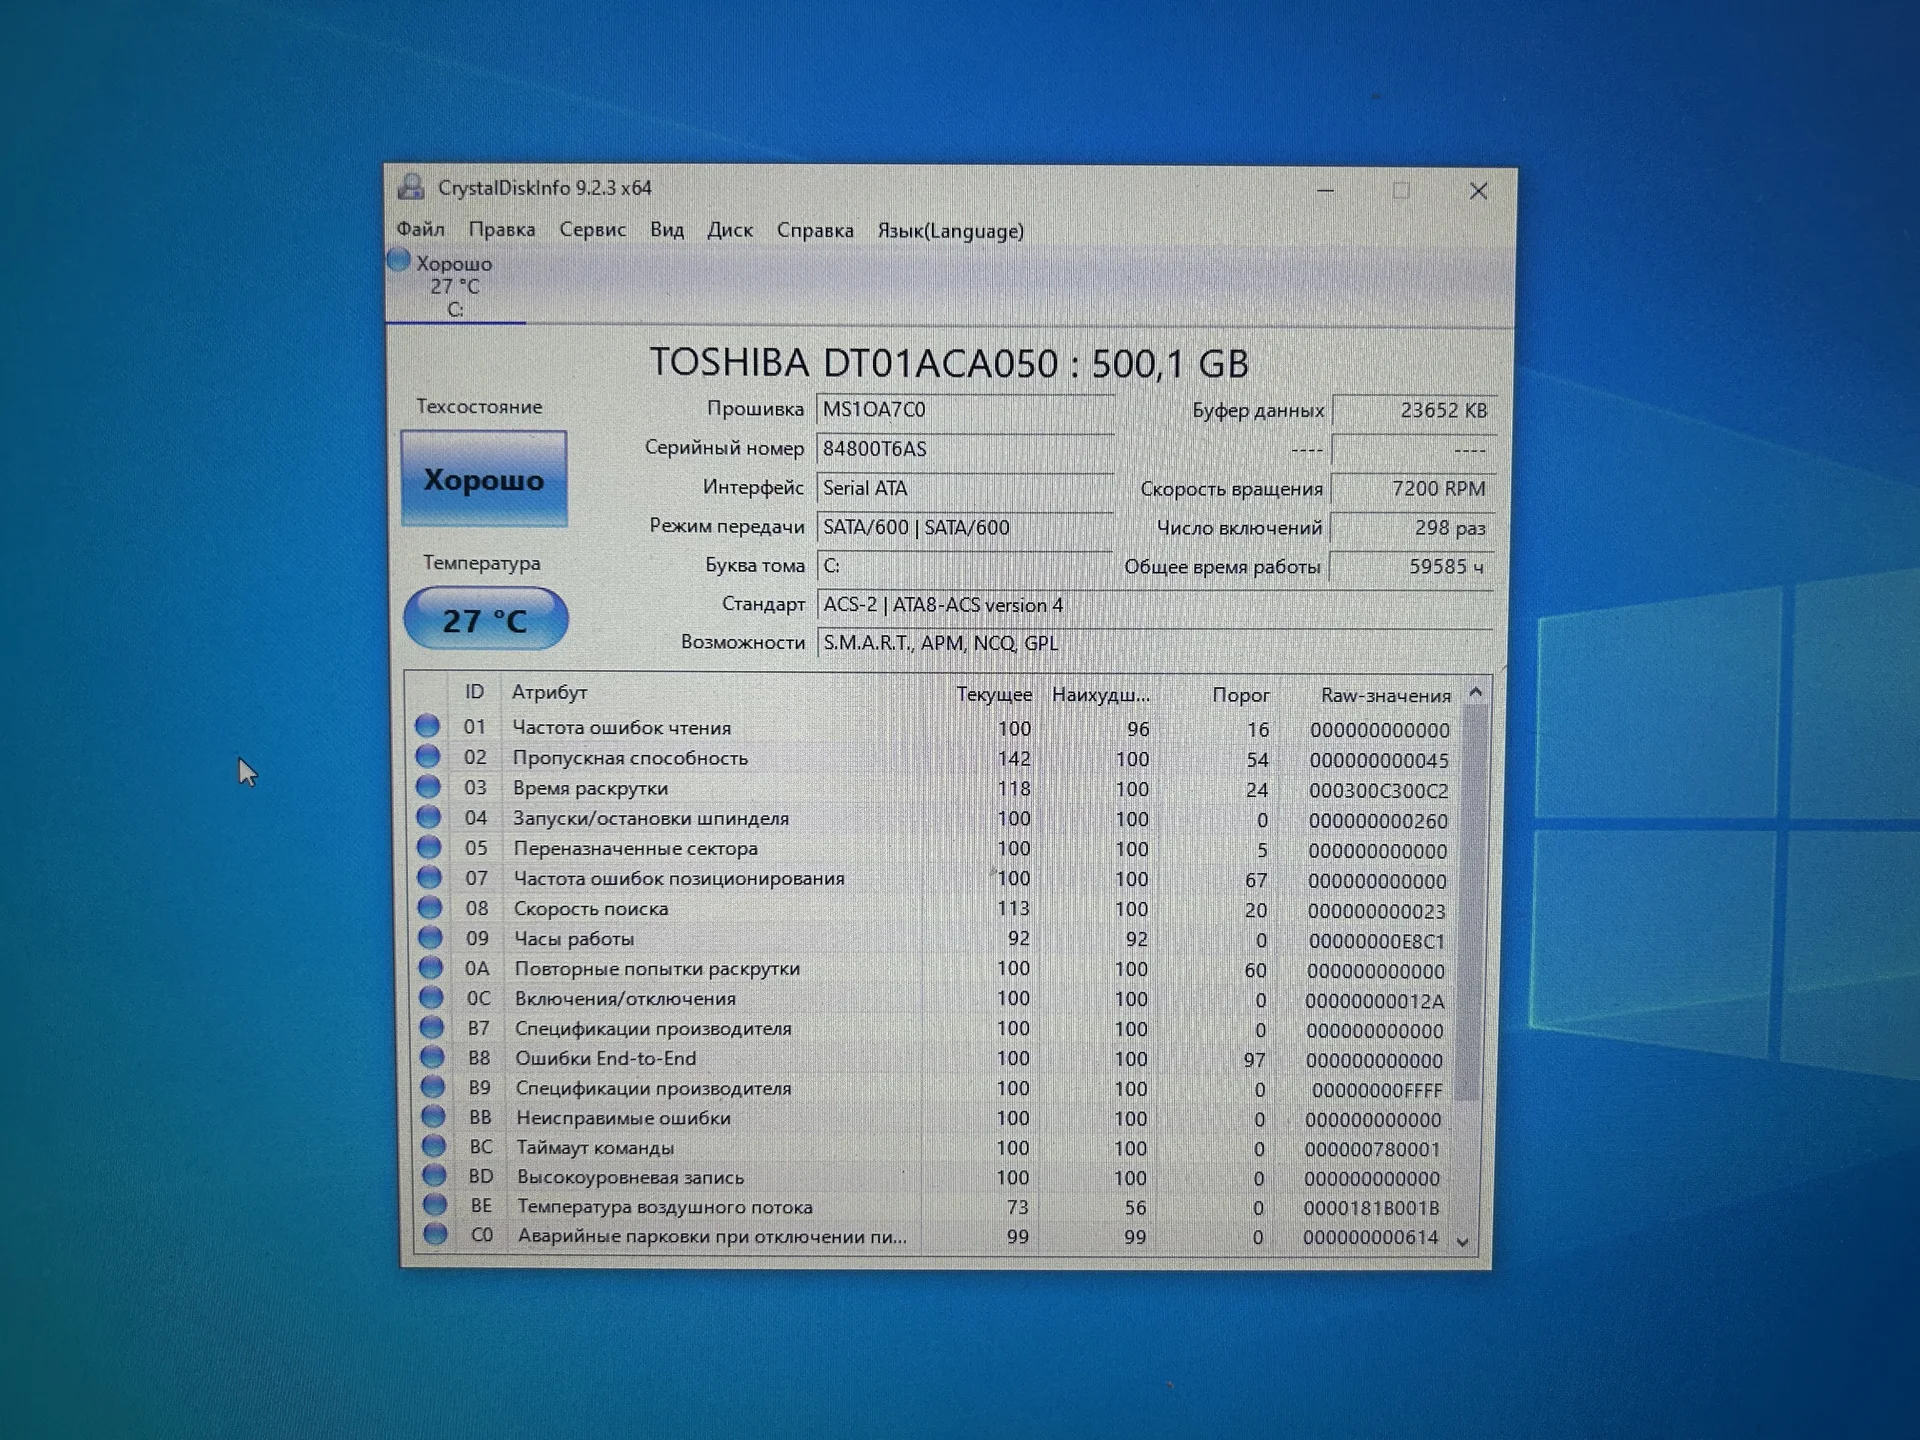The image size is (1920, 1440).
Task: Click status orb for attribute B8 End-to-End
Action: coord(433,1057)
